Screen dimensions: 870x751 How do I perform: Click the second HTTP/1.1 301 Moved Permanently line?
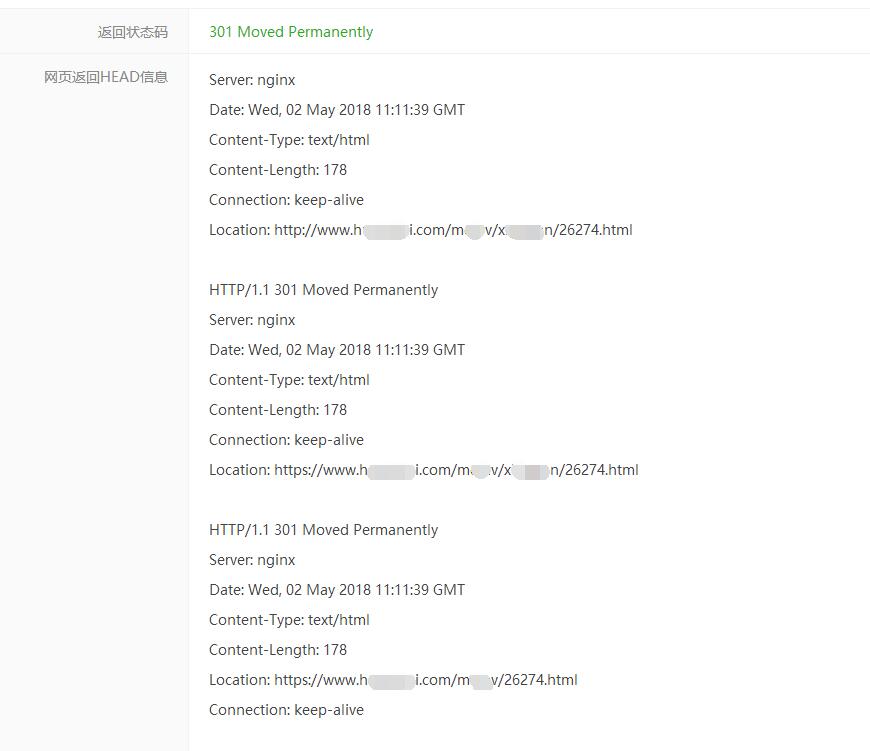pyautogui.click(x=323, y=290)
